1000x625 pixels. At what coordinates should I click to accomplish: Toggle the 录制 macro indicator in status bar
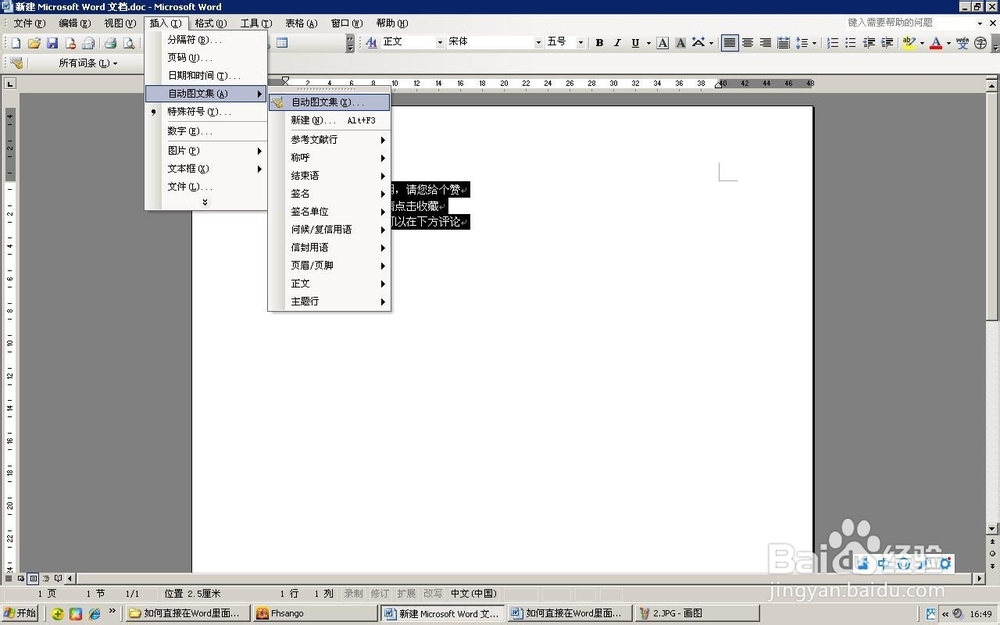pyautogui.click(x=353, y=593)
